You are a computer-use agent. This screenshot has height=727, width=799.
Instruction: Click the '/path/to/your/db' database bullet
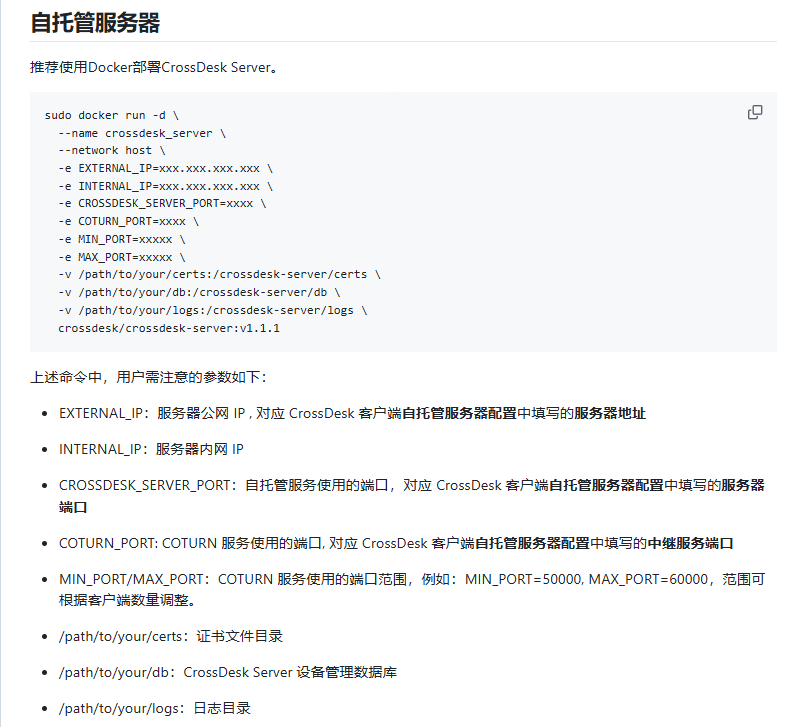click(x=228, y=672)
